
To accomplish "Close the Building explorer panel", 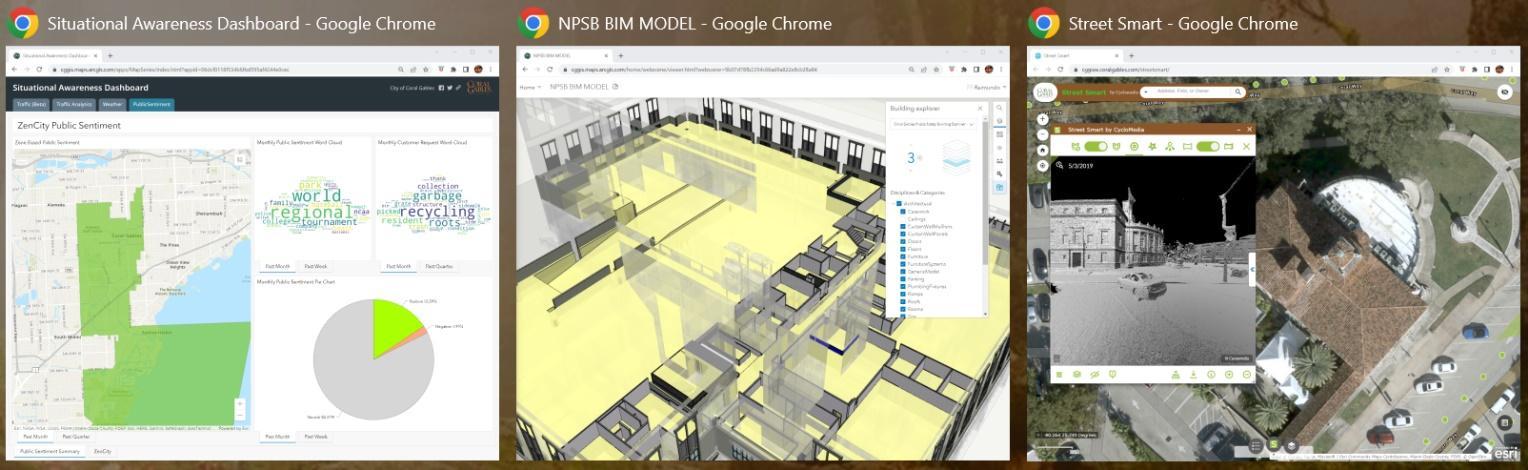I will tap(979, 108).
